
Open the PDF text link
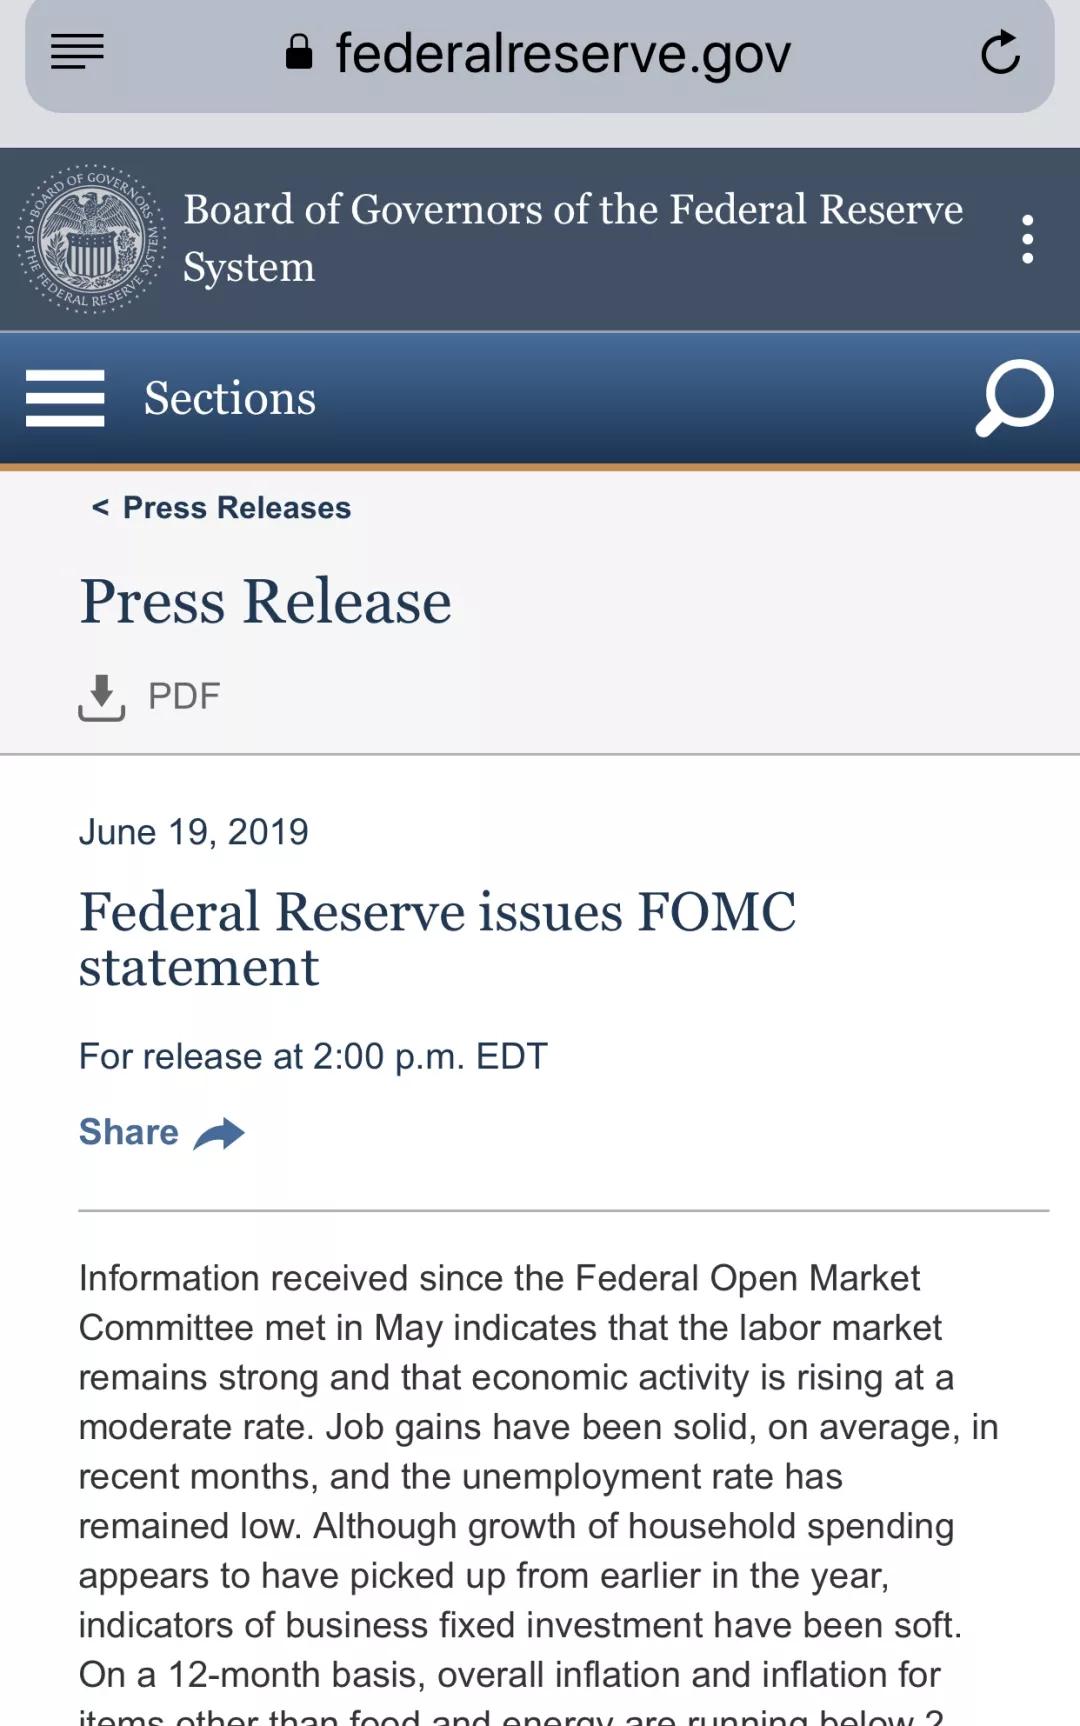click(184, 696)
